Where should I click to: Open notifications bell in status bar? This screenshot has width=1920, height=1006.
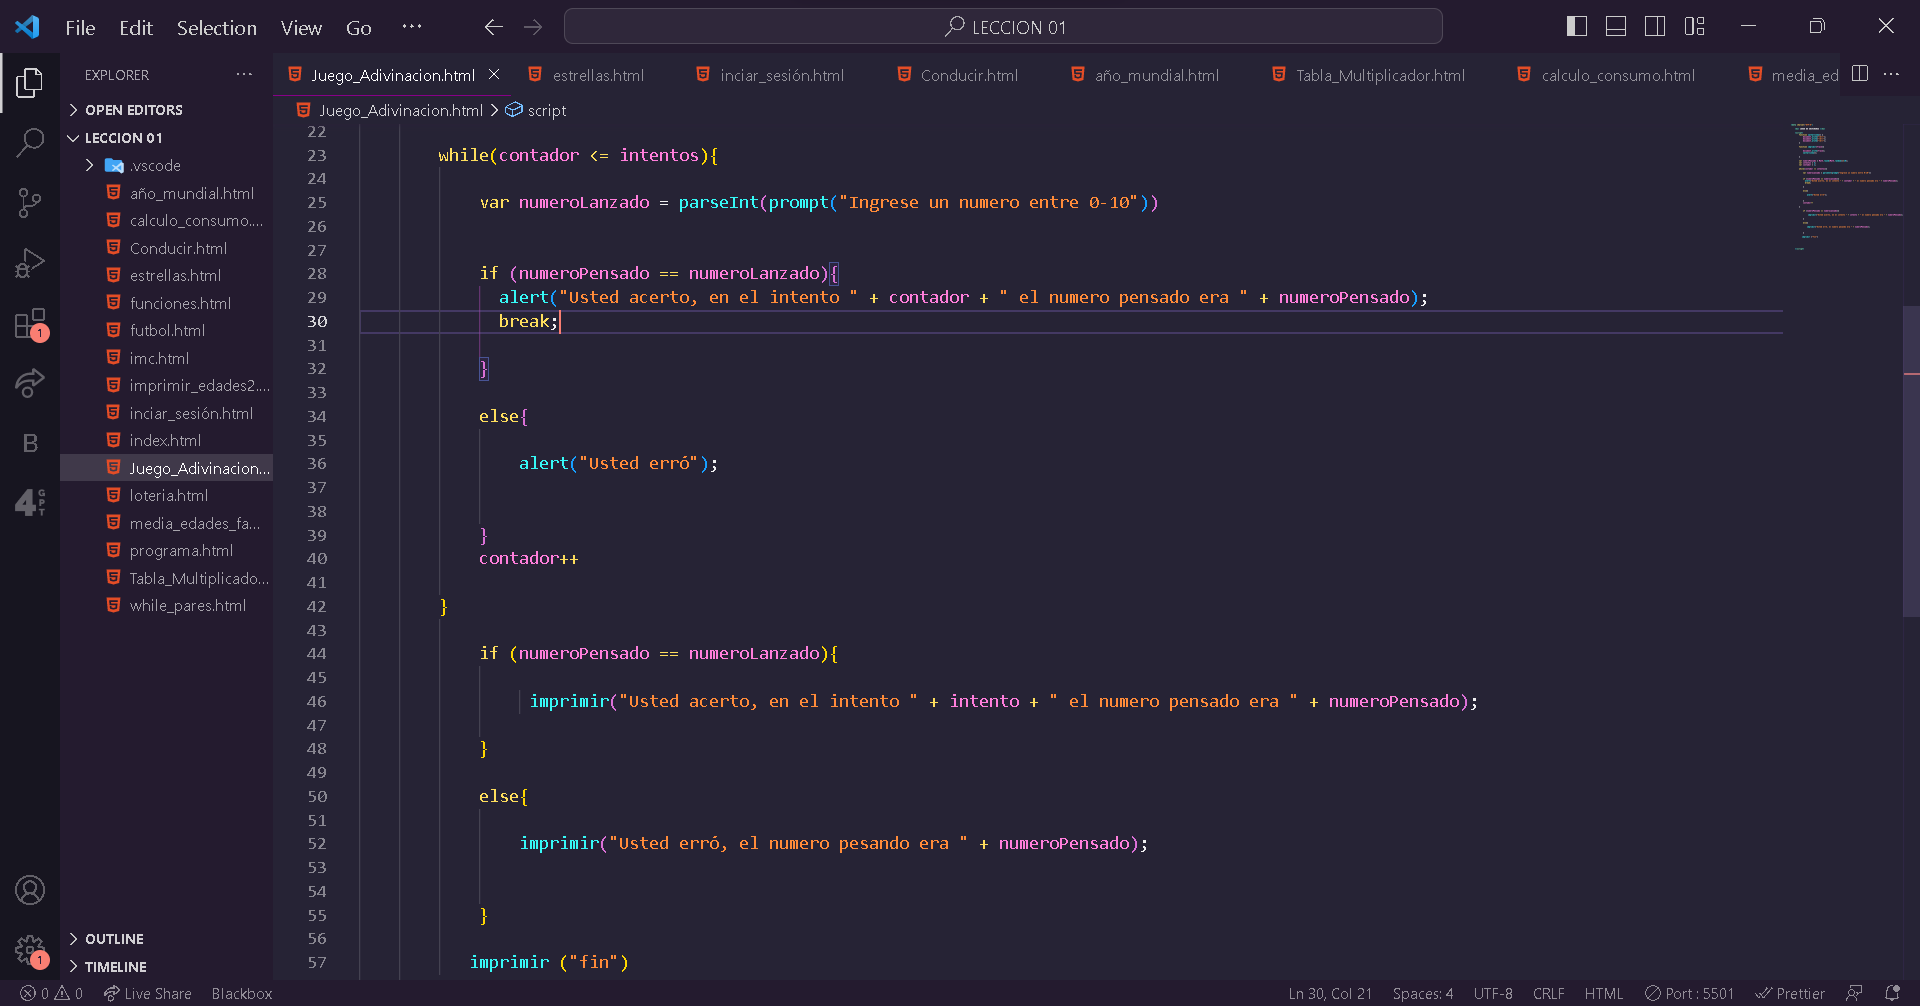click(1892, 993)
